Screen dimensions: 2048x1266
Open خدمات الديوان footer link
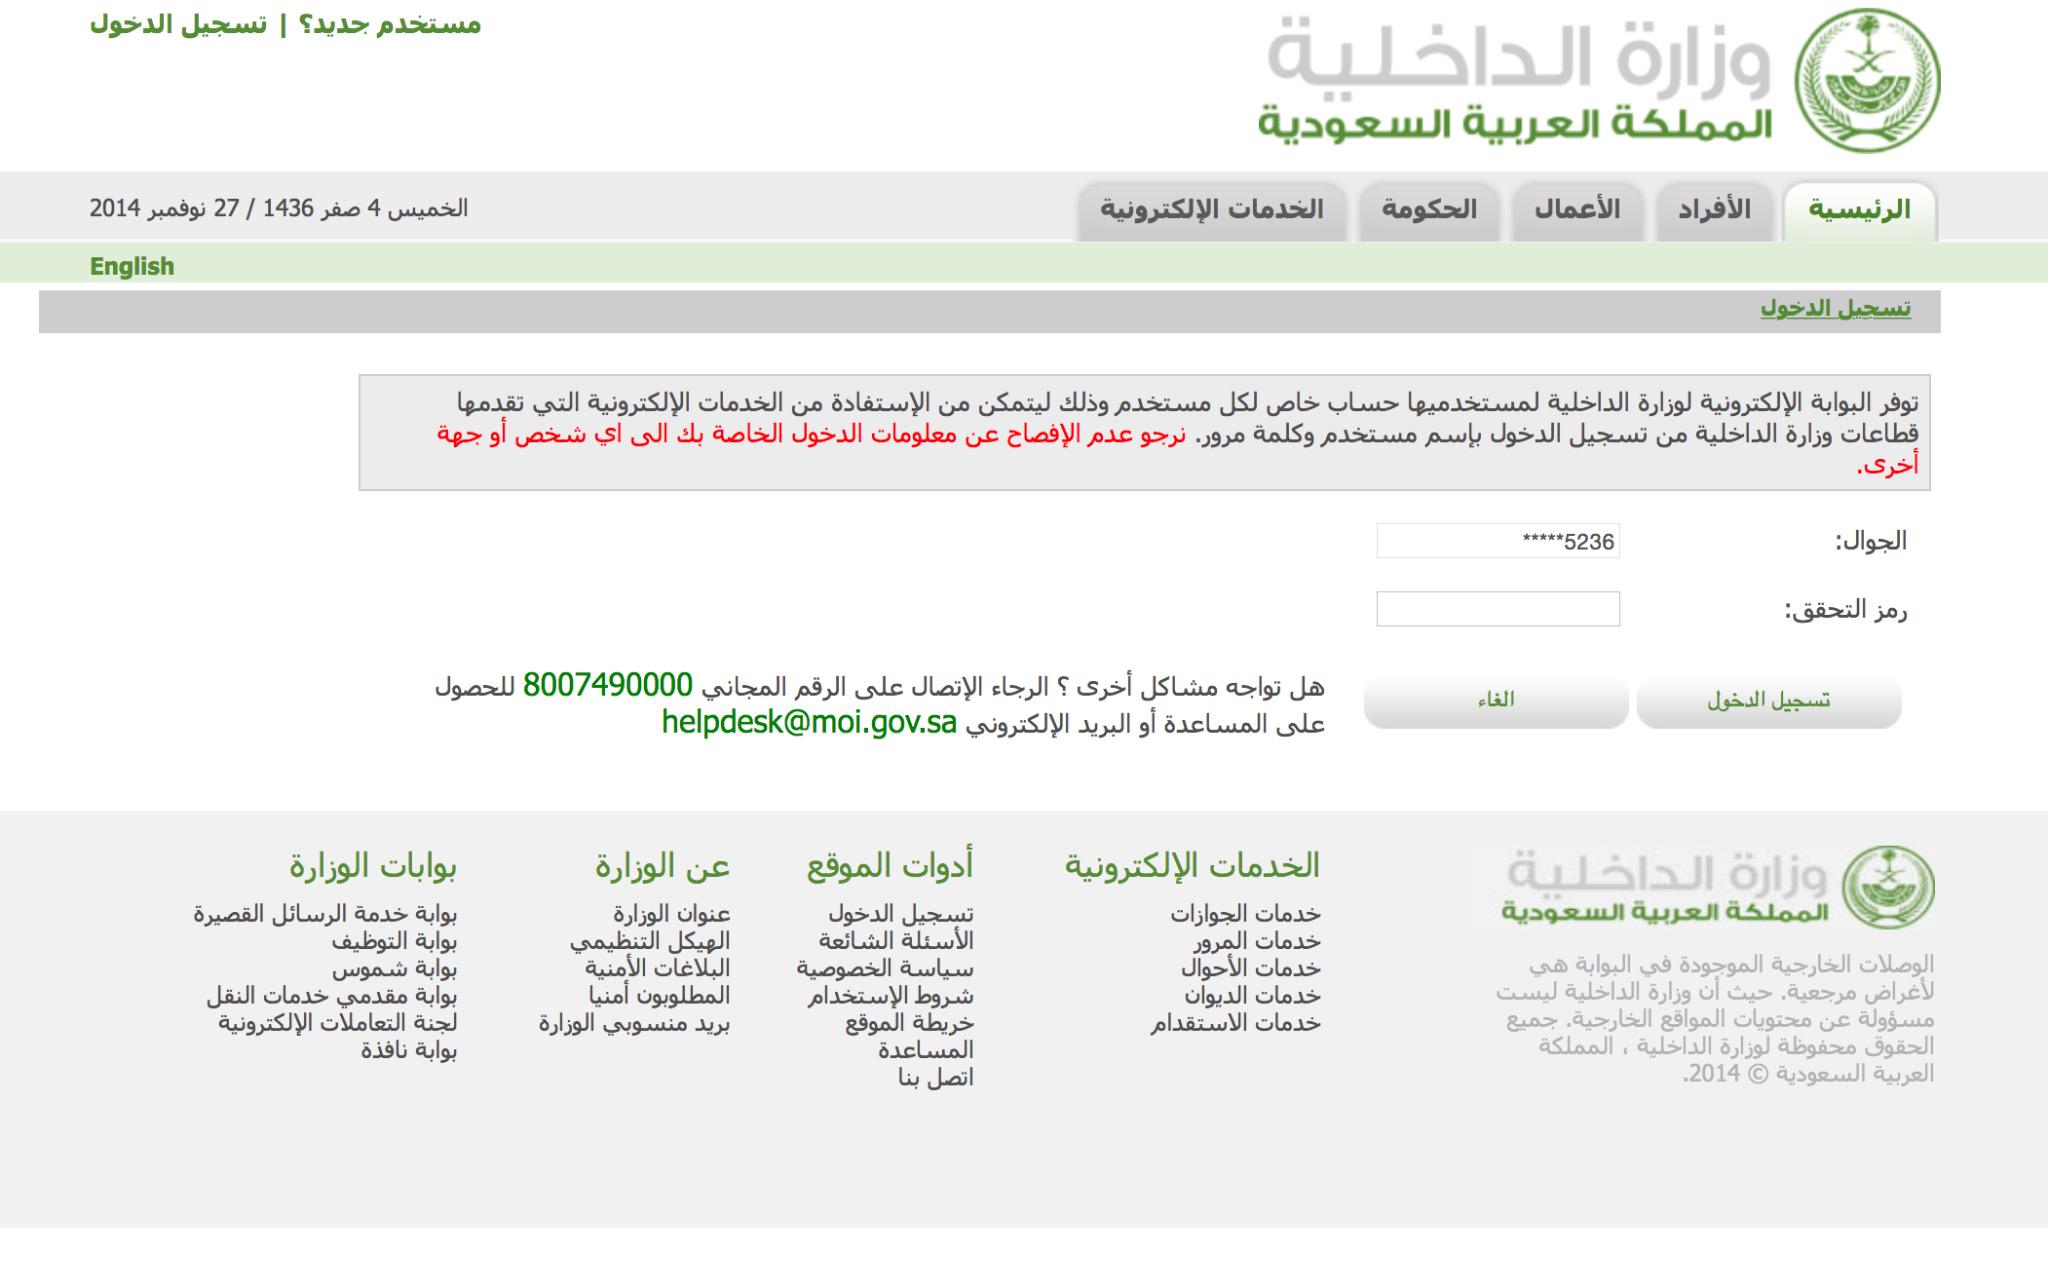tap(1253, 996)
